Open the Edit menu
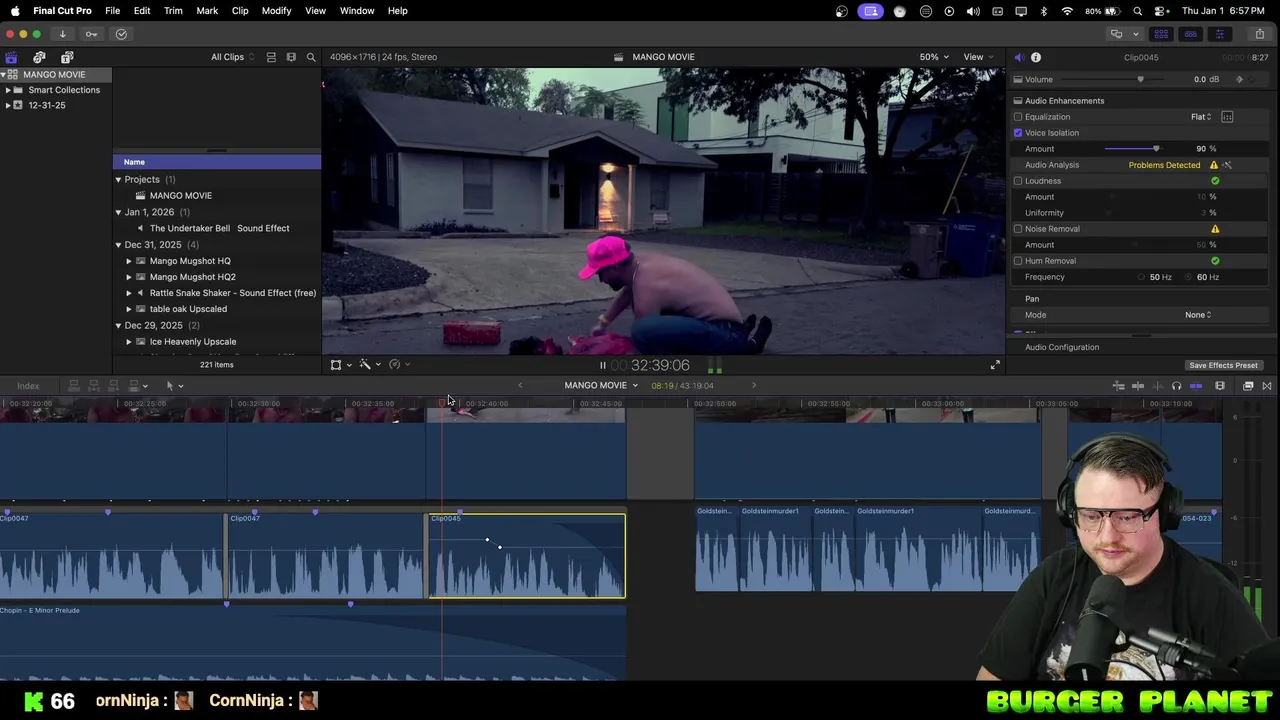This screenshot has height=720, width=1280. (x=142, y=11)
